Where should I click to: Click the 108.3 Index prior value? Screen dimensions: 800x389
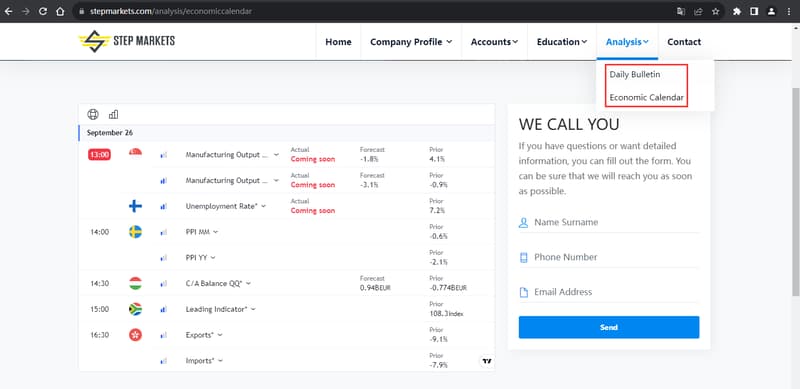point(446,313)
